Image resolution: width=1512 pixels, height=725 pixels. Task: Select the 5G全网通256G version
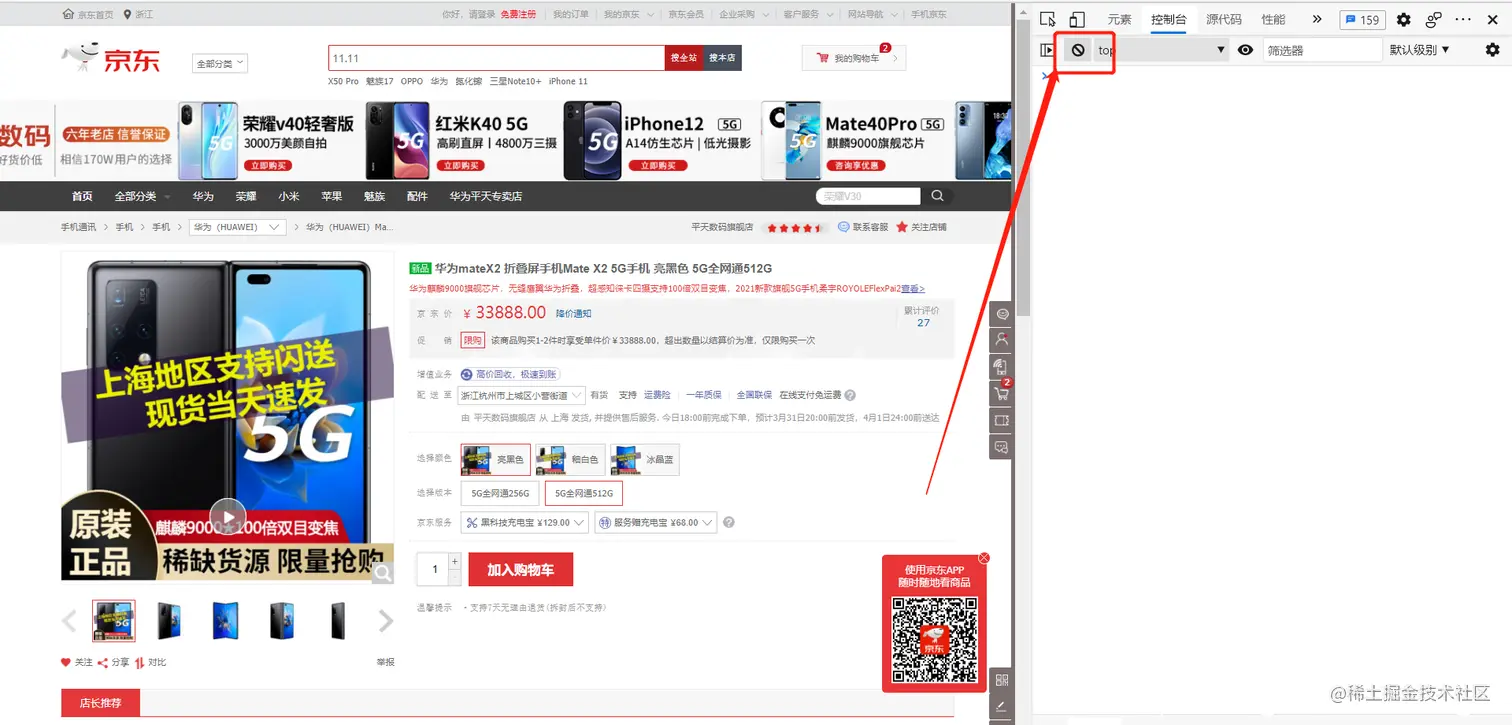[500, 493]
